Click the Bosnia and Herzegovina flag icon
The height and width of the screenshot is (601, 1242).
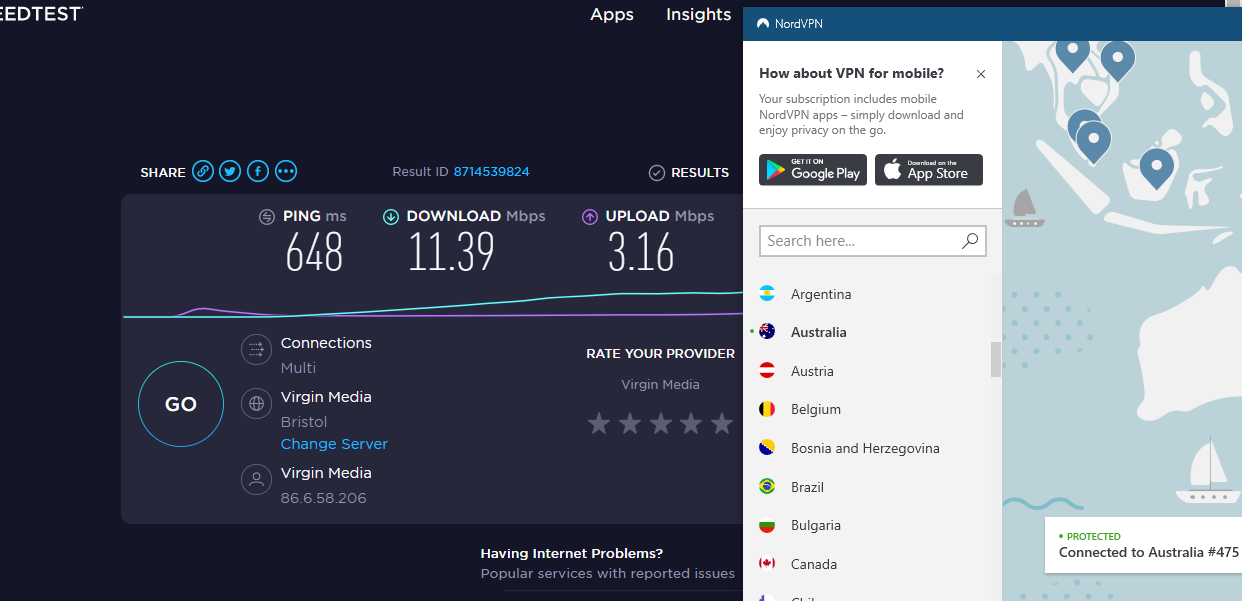767,448
